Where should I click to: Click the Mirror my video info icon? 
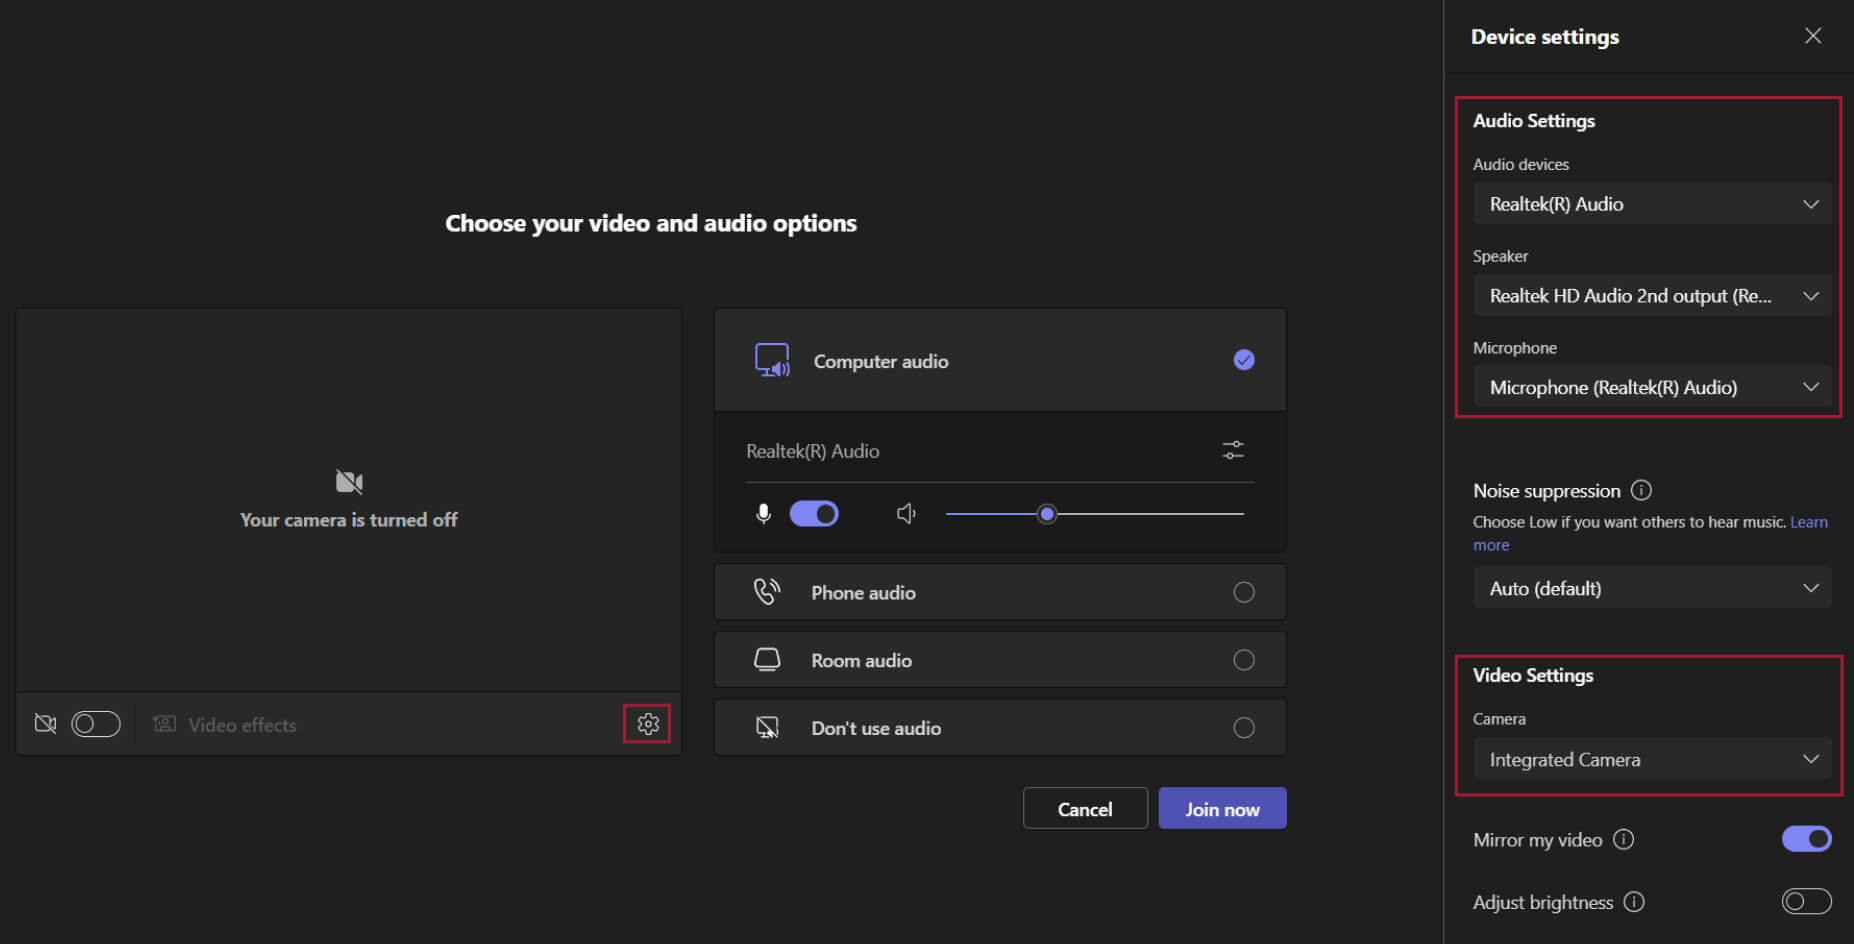pos(1624,840)
